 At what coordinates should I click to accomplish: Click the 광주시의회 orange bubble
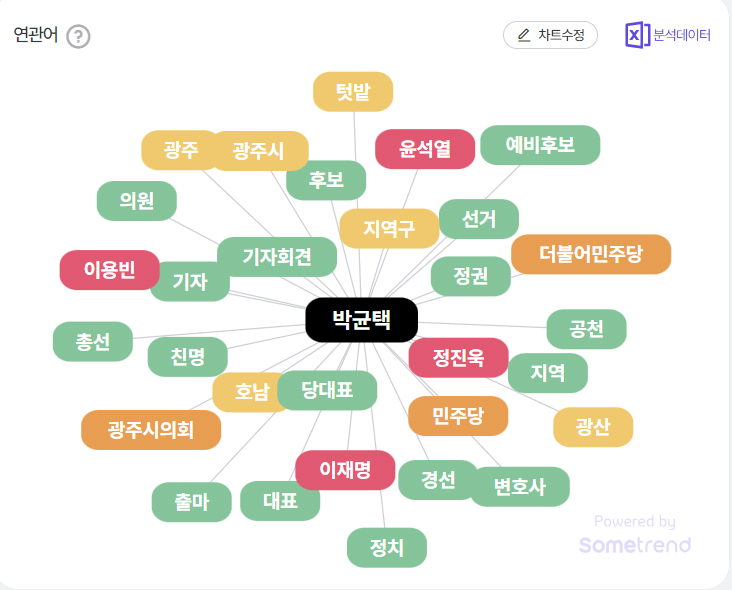pos(151,430)
